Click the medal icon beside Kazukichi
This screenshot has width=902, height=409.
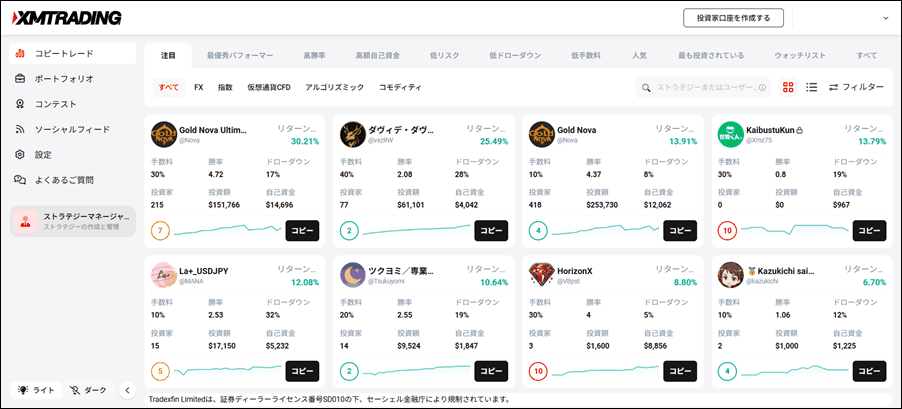pyautogui.click(x=752, y=270)
